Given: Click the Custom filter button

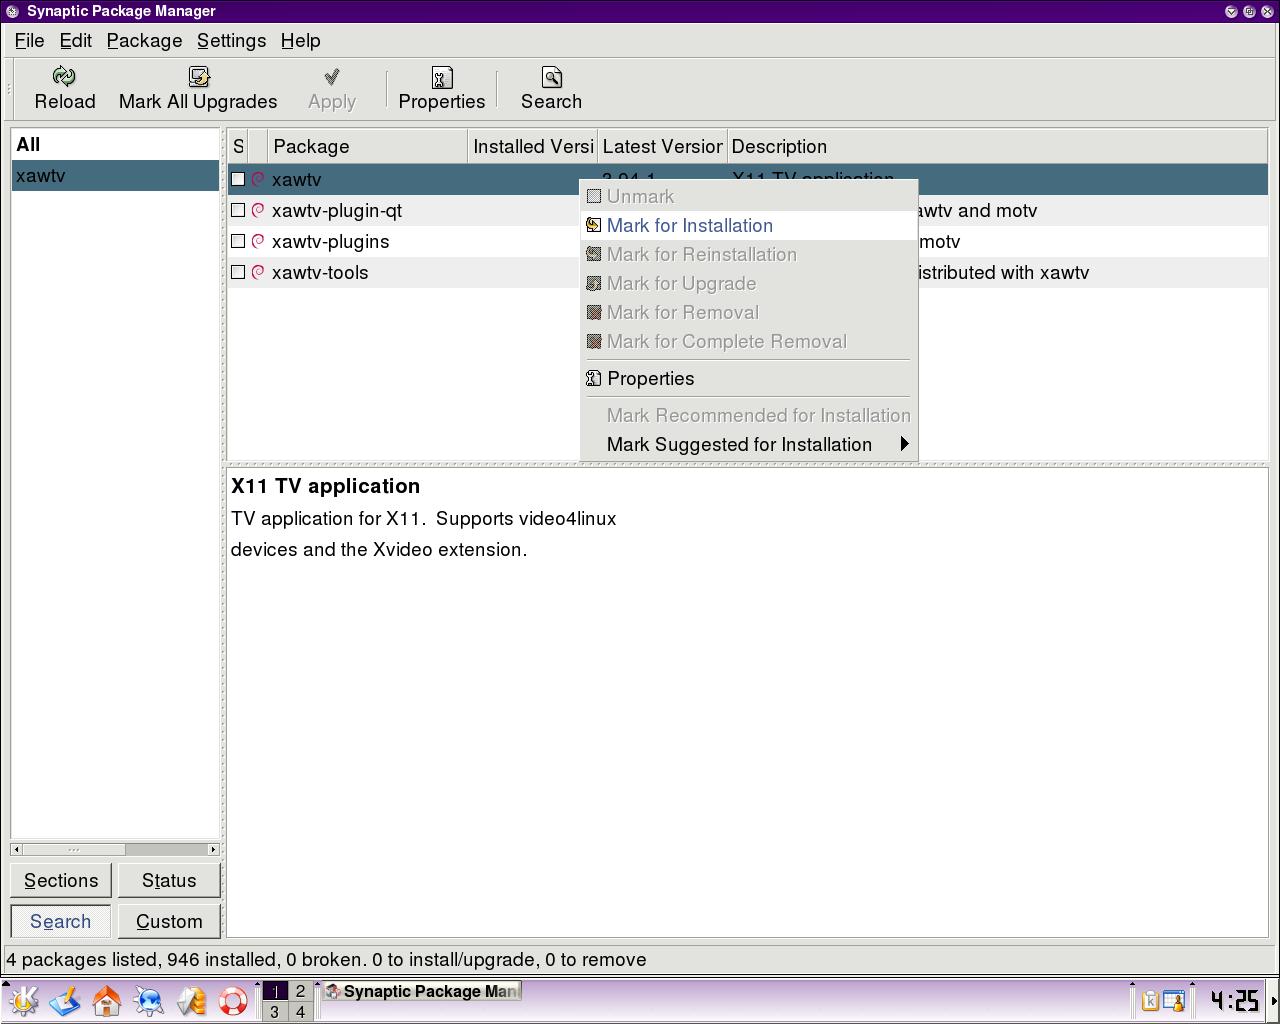Looking at the screenshot, I should [169, 921].
